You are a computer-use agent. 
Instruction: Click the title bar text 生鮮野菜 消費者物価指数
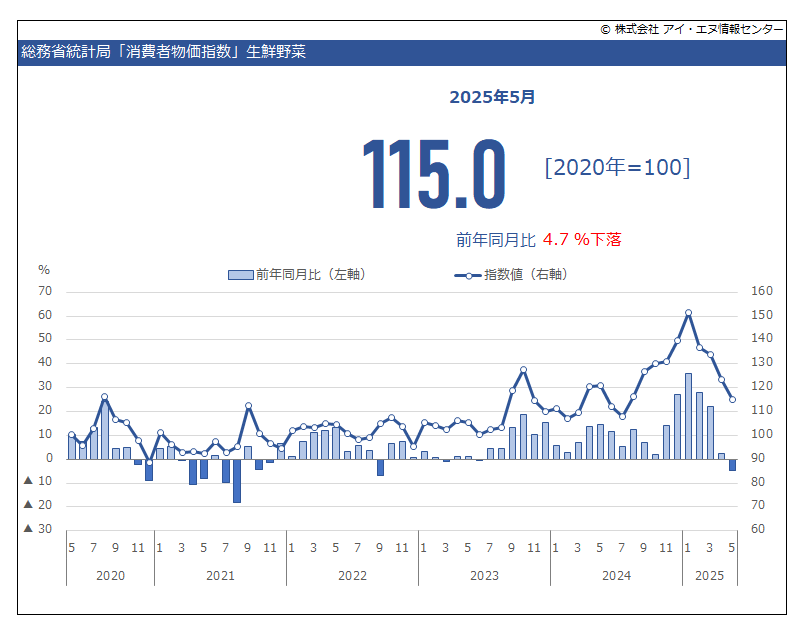click(164, 52)
